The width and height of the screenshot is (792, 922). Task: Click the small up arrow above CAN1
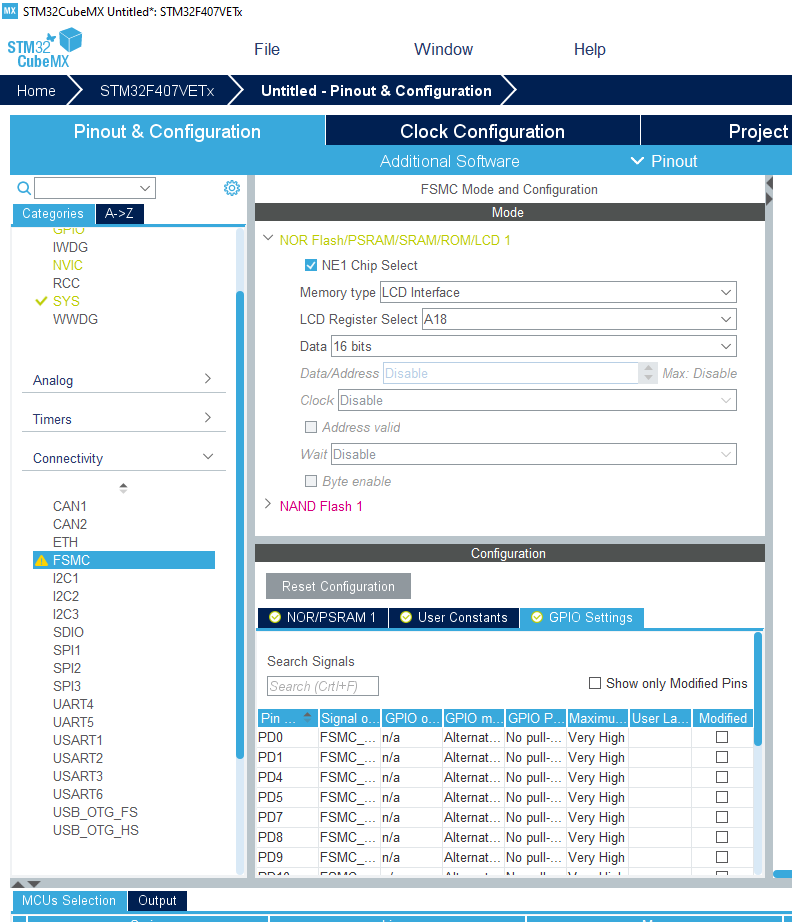point(123,487)
